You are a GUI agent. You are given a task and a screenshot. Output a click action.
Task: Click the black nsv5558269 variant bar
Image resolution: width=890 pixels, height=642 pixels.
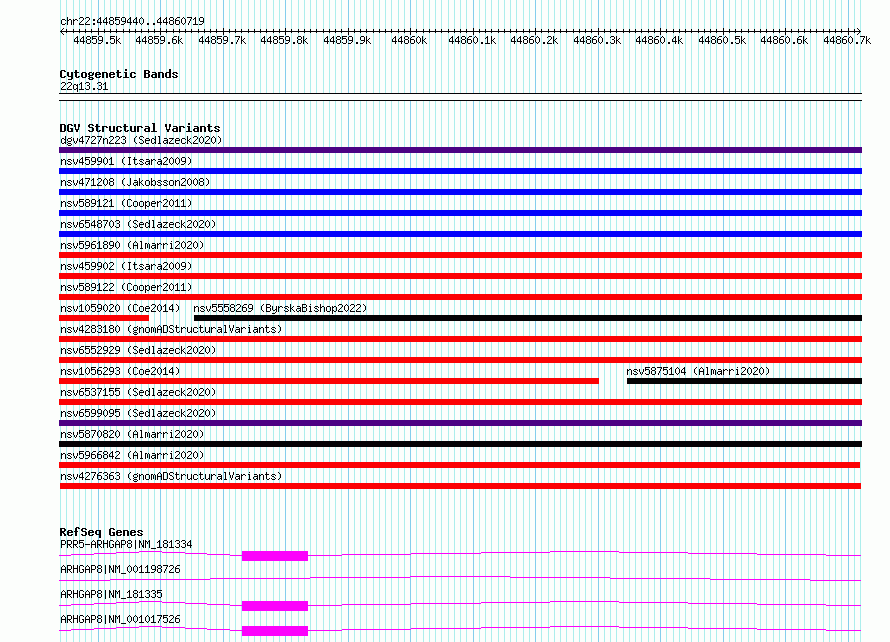pos(528,318)
